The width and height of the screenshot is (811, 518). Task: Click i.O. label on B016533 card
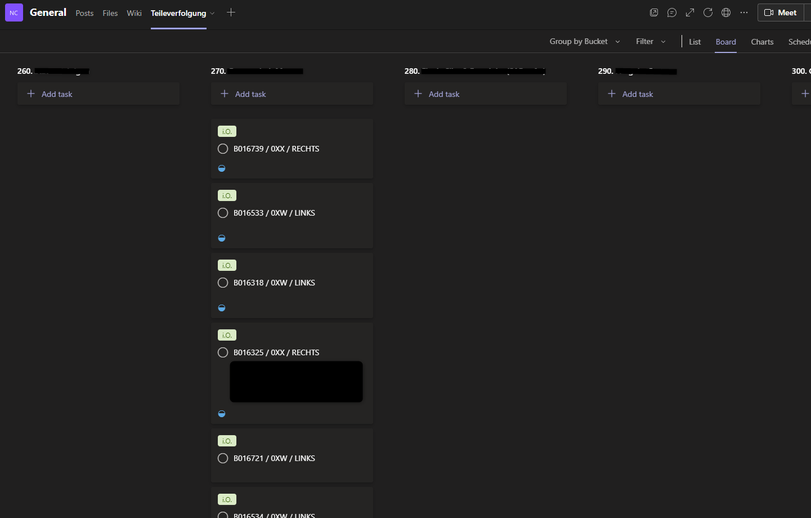point(227,195)
